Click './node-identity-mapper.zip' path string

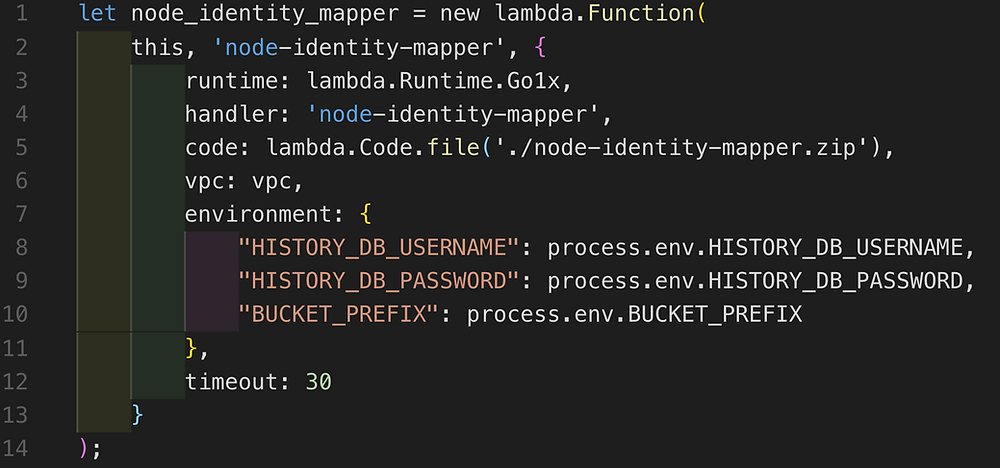click(681, 148)
